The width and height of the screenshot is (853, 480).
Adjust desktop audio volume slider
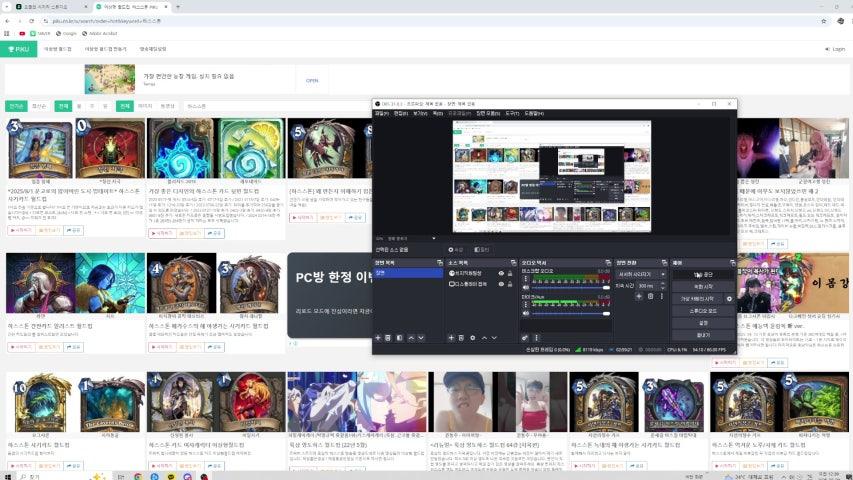(570, 287)
